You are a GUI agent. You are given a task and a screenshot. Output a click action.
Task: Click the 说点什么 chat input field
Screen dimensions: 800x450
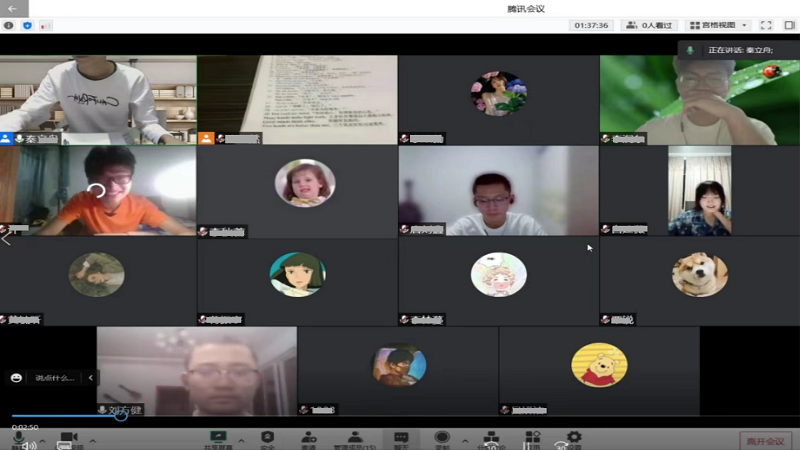(55, 378)
